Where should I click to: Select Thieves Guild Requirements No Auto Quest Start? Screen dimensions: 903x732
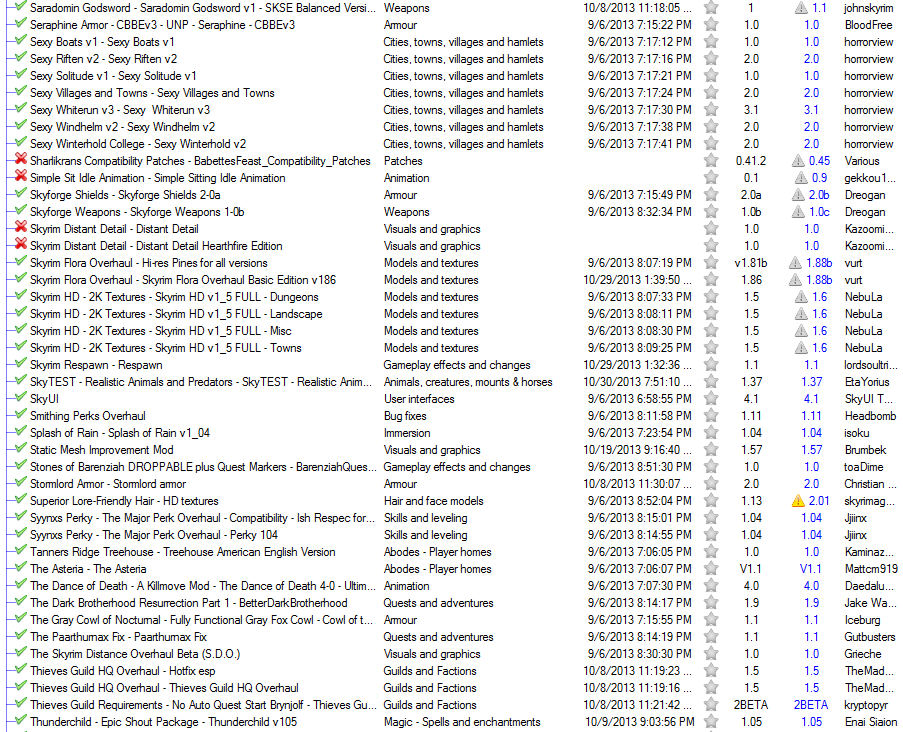click(x=203, y=705)
